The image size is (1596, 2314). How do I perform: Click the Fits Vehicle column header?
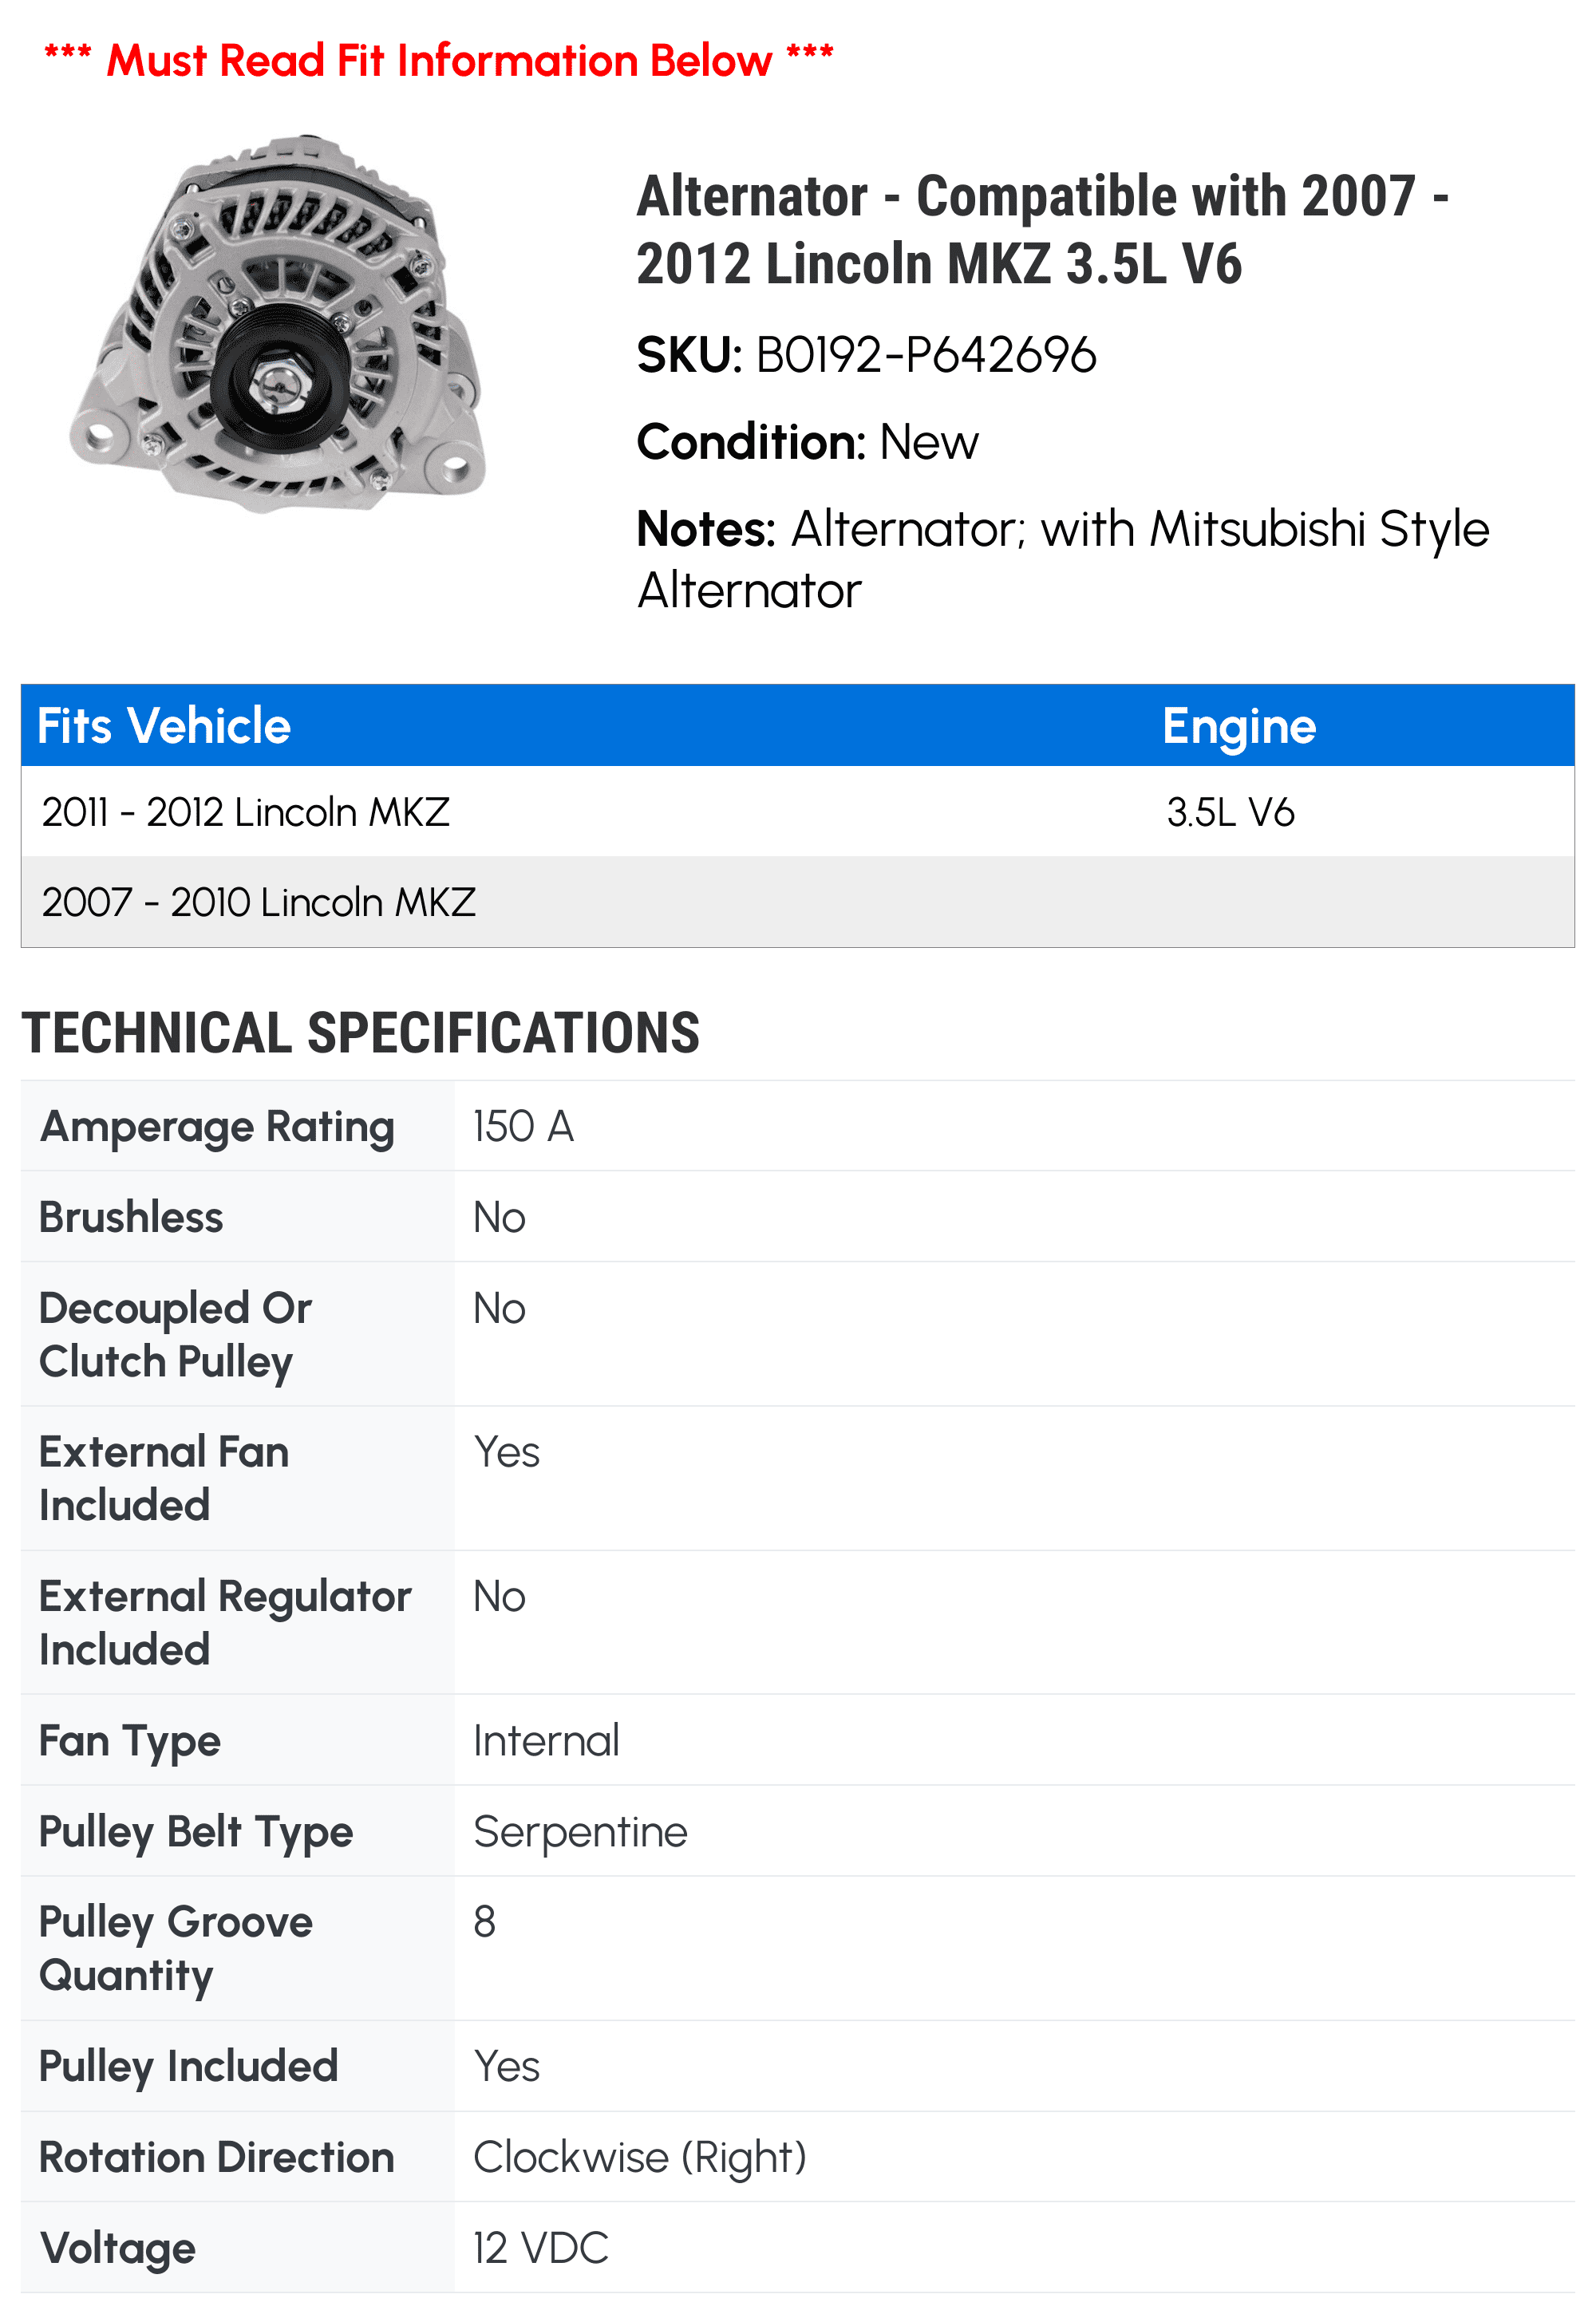164,726
